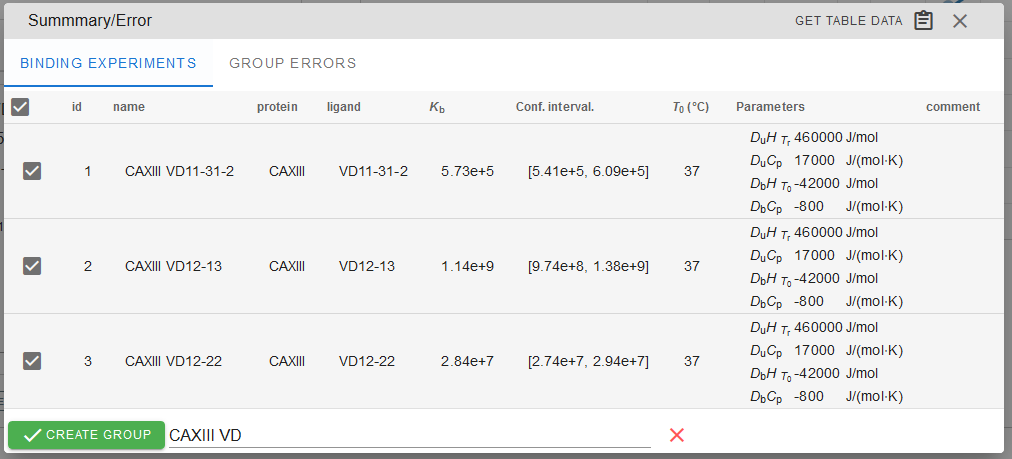The height and width of the screenshot is (459, 1012).
Task: Switch to the Group Errors tab
Action: [293, 63]
